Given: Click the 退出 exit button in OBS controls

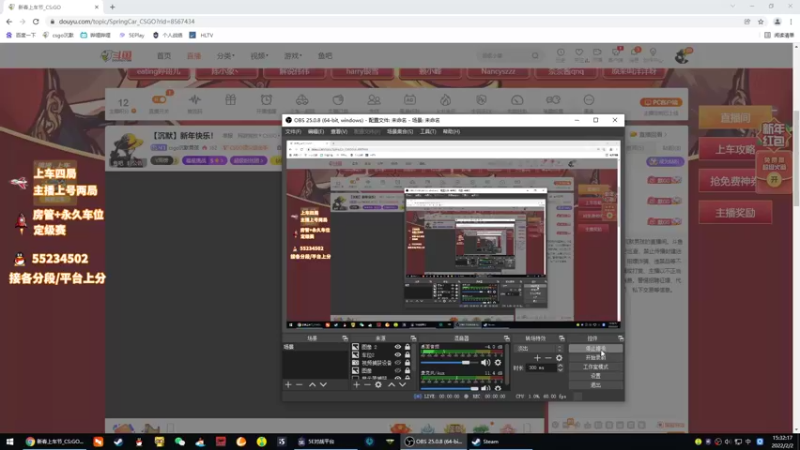Looking at the screenshot, I should [x=595, y=385].
